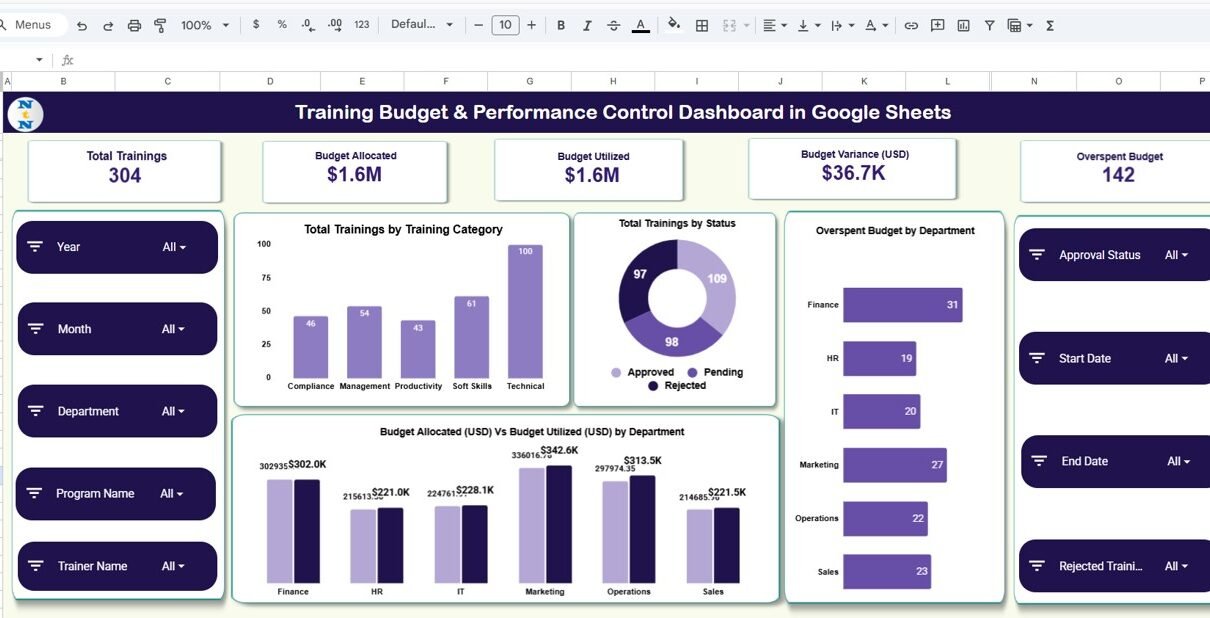
Task: Open the borders tool
Action: [x=702, y=25]
